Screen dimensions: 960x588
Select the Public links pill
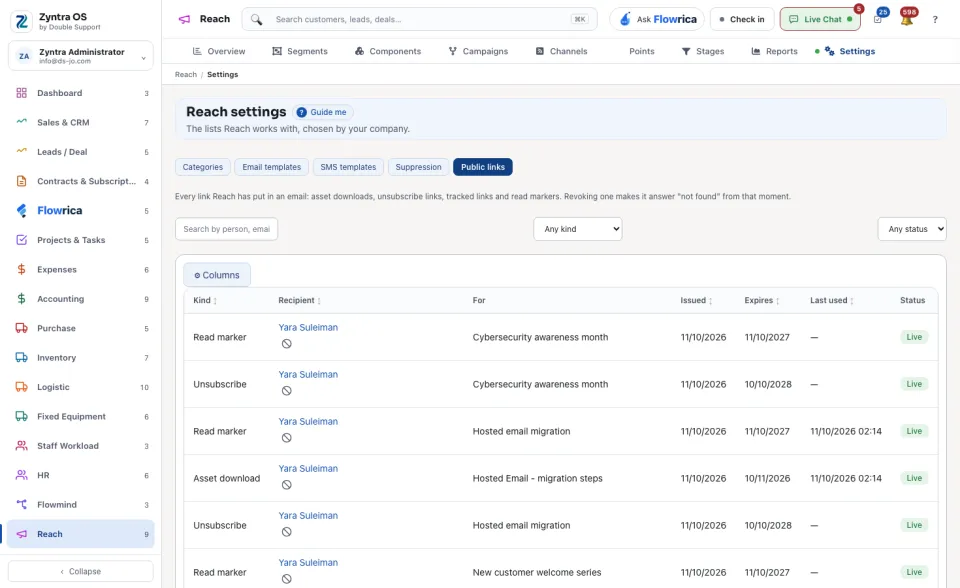[483, 167]
